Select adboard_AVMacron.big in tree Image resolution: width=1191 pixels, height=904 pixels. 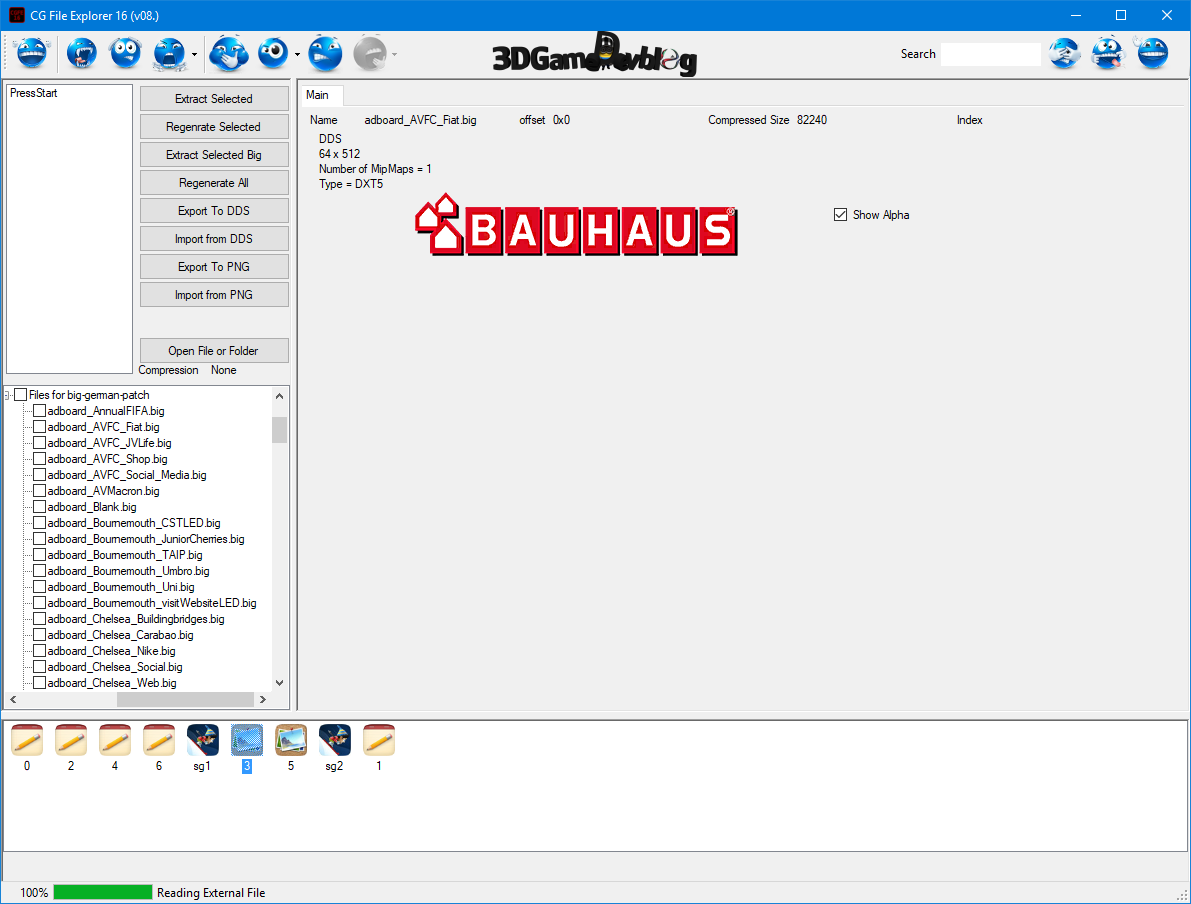(103, 491)
